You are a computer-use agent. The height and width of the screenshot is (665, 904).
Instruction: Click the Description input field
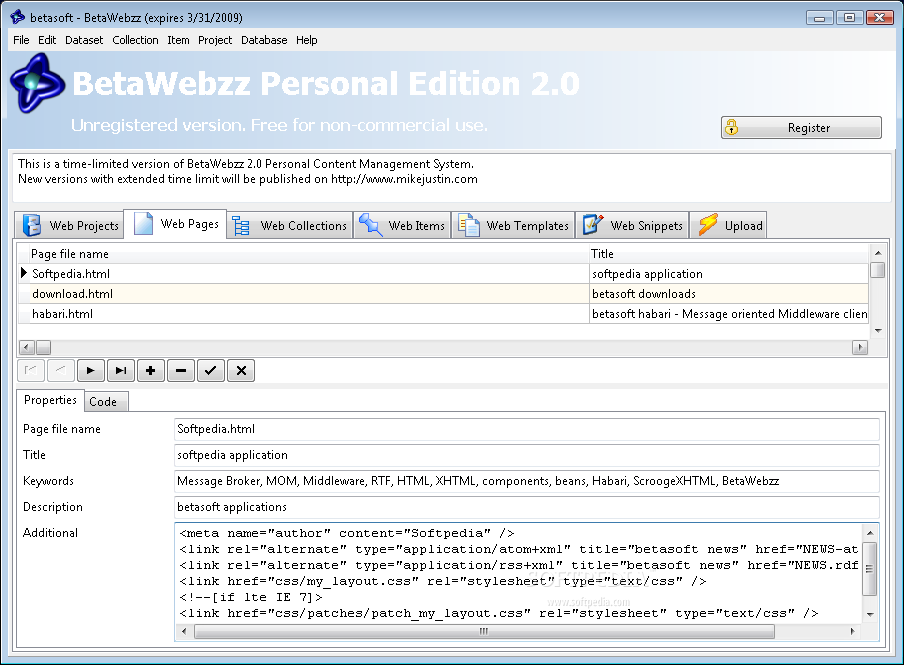[x=526, y=507]
